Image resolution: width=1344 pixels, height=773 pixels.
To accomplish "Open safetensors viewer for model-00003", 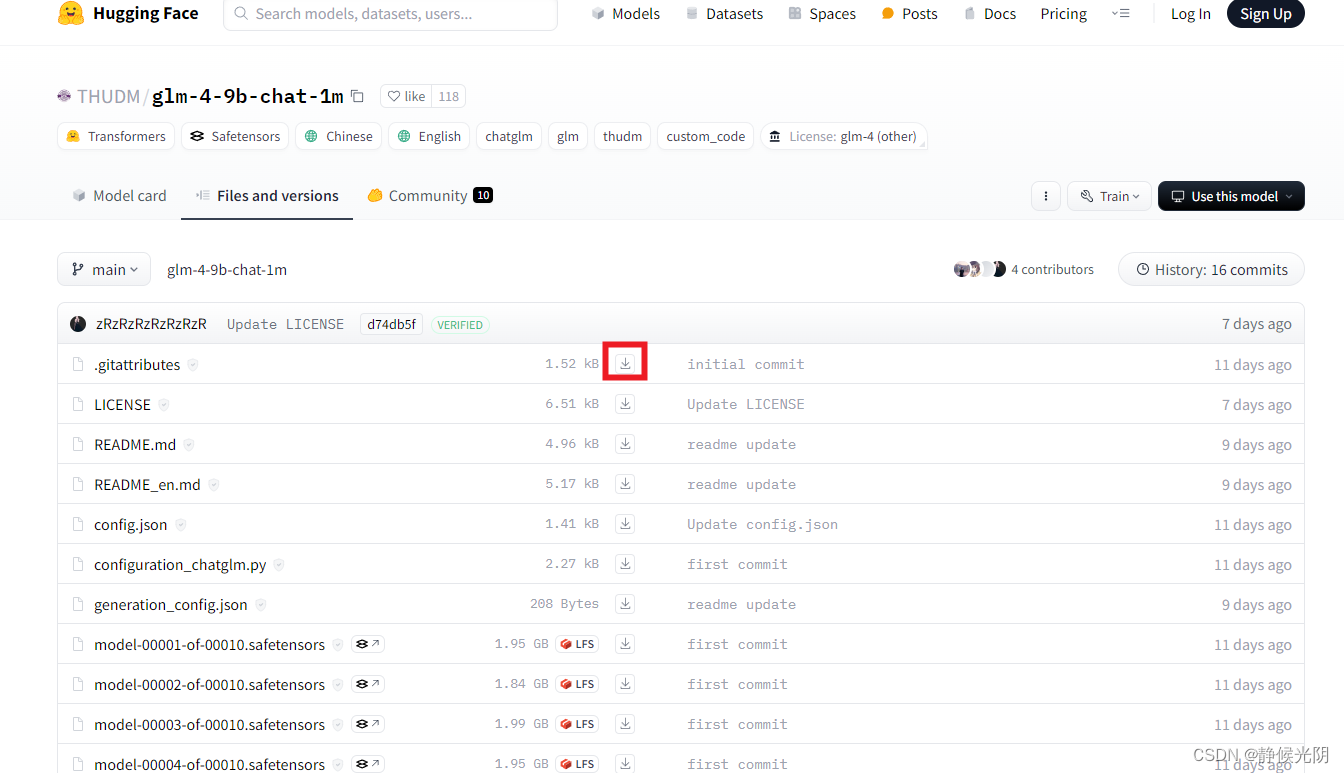I will pyautogui.click(x=368, y=724).
